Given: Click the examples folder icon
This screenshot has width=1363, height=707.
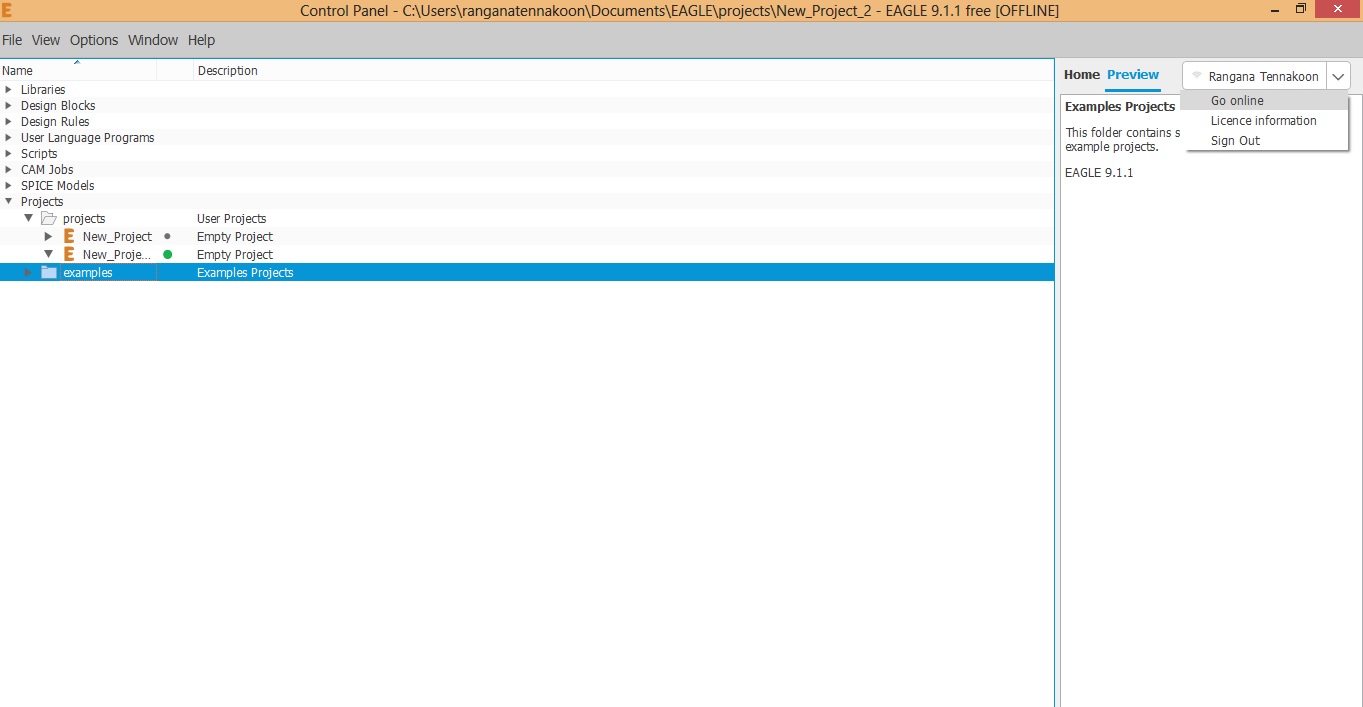Looking at the screenshot, I should 49,272.
